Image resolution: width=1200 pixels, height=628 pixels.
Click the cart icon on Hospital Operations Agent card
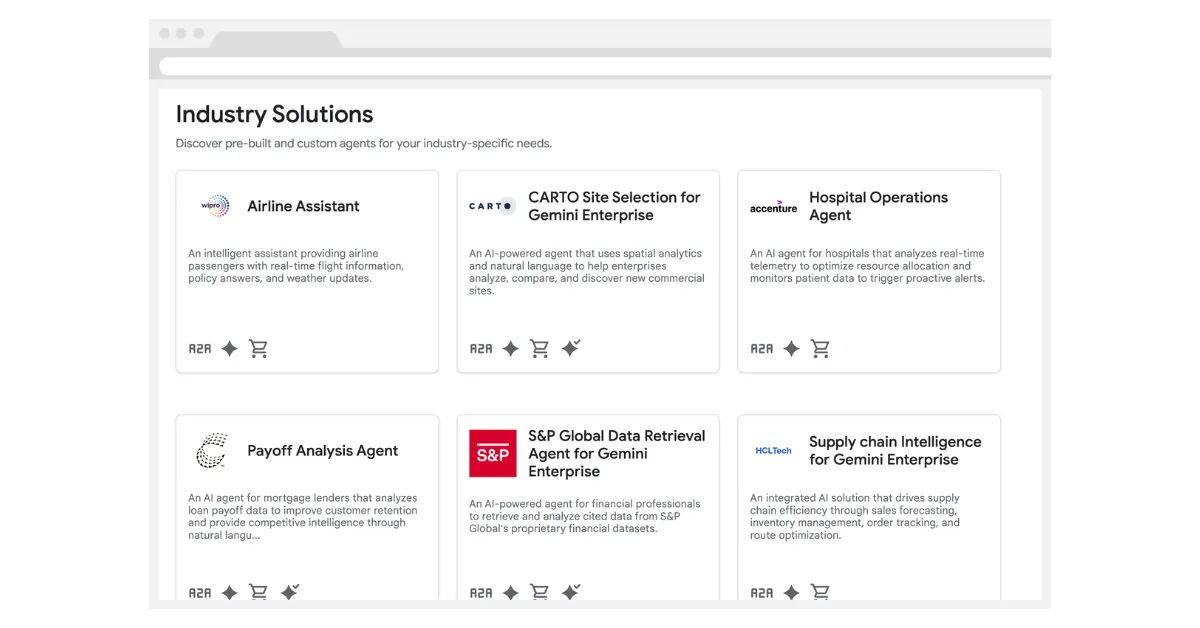click(x=820, y=348)
